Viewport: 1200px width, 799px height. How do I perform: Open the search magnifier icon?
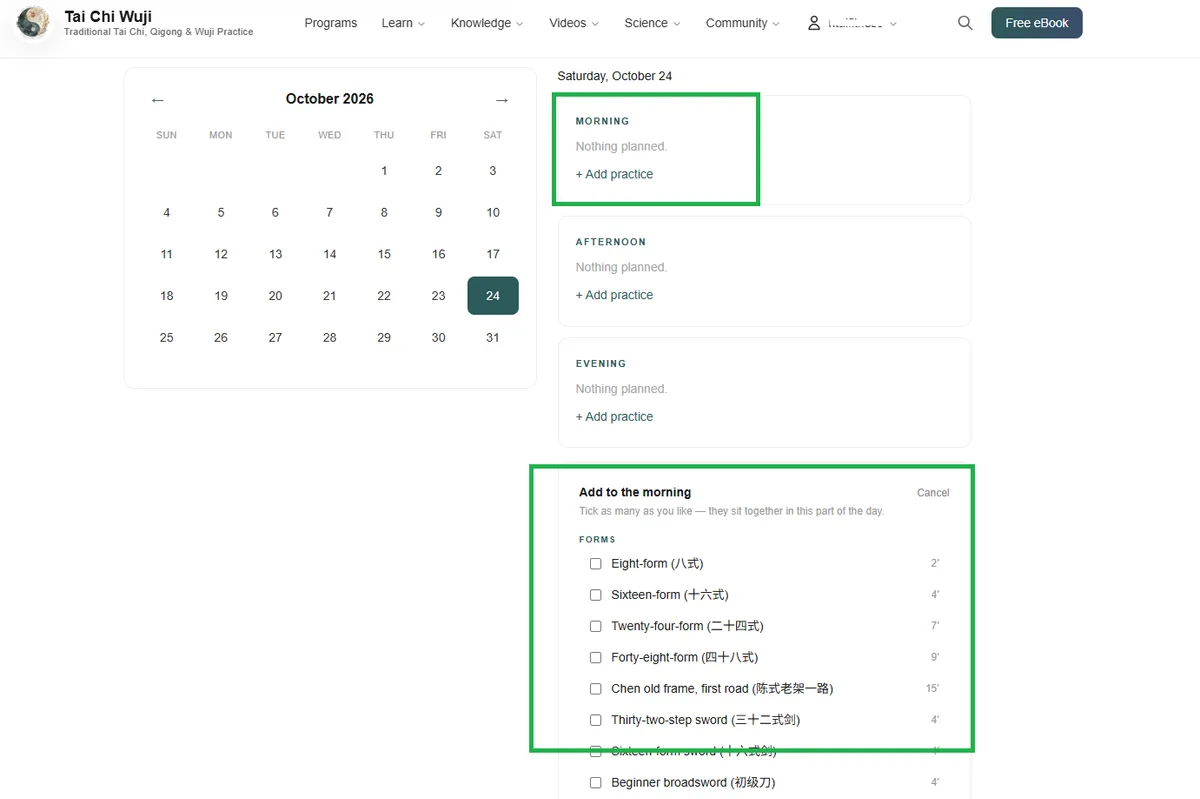pyautogui.click(x=965, y=23)
